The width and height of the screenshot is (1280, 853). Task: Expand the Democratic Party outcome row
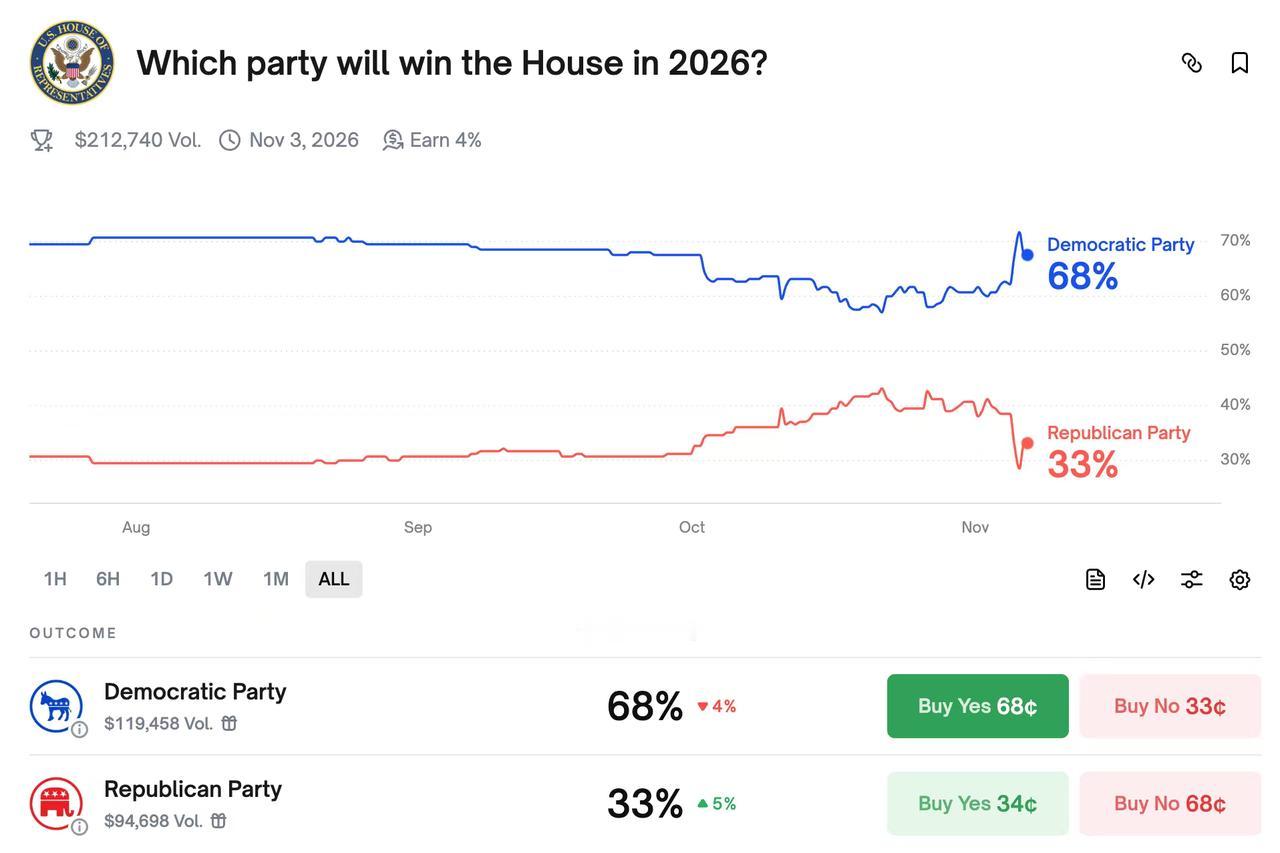point(196,690)
